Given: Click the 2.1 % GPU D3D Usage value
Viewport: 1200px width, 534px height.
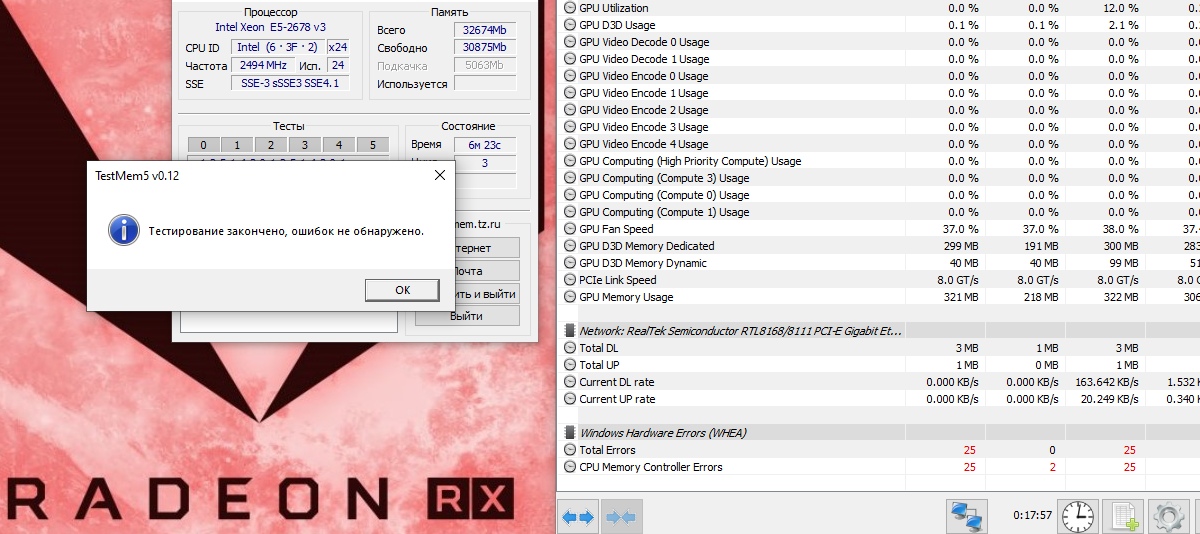Looking at the screenshot, I should 1123,25.
